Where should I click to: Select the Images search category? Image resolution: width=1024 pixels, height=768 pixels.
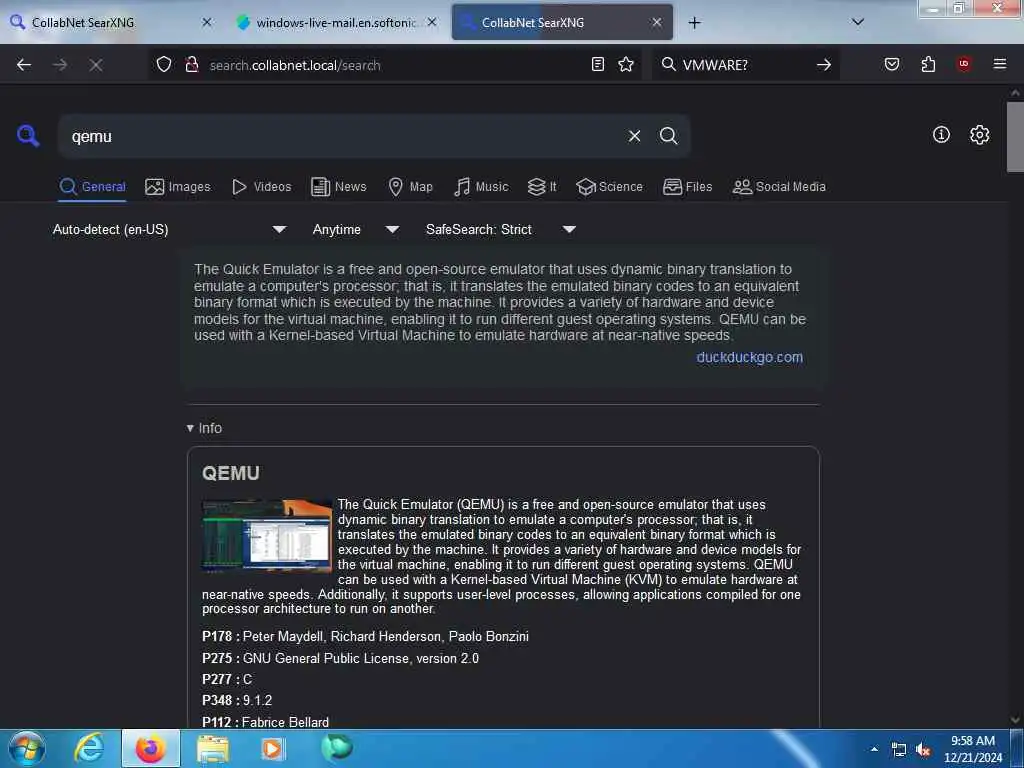178,187
